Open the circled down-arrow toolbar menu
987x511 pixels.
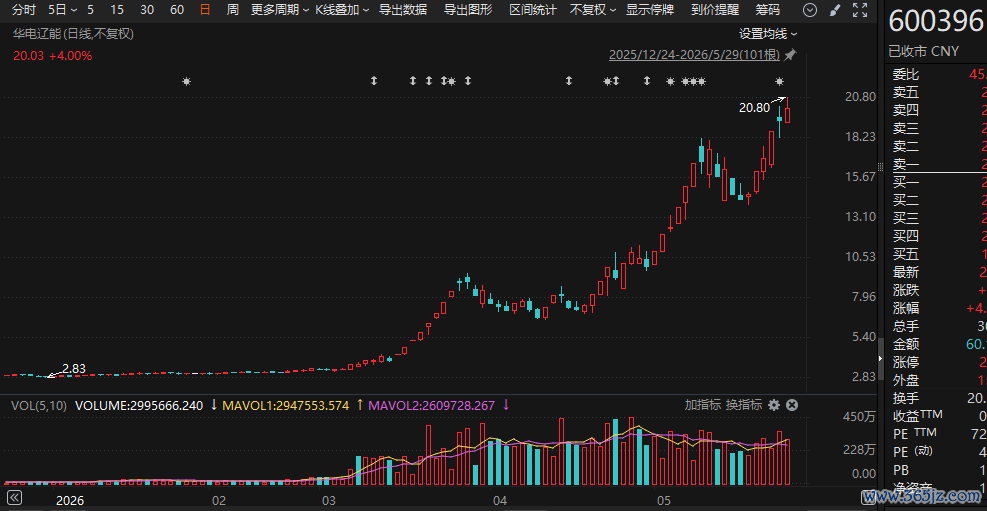811,9
